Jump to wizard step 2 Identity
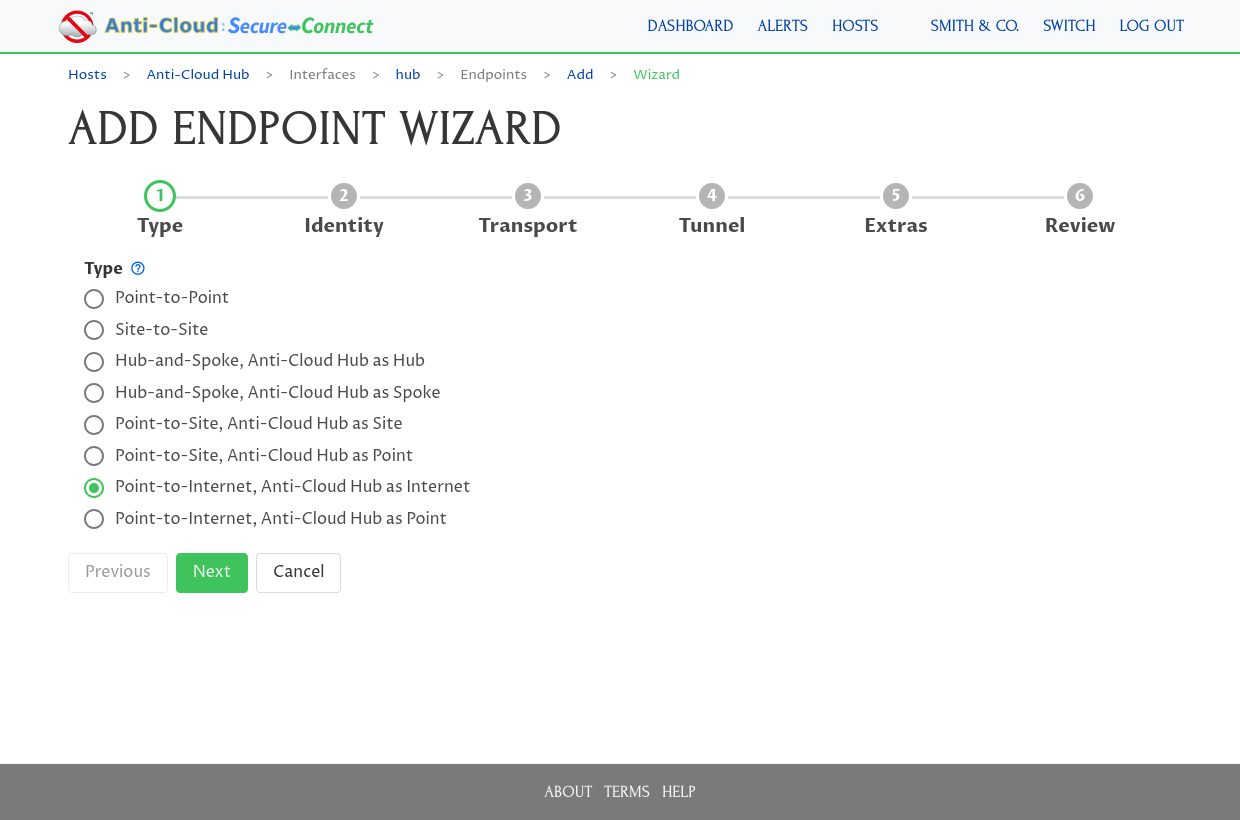Image resolution: width=1240 pixels, height=820 pixels. click(344, 209)
